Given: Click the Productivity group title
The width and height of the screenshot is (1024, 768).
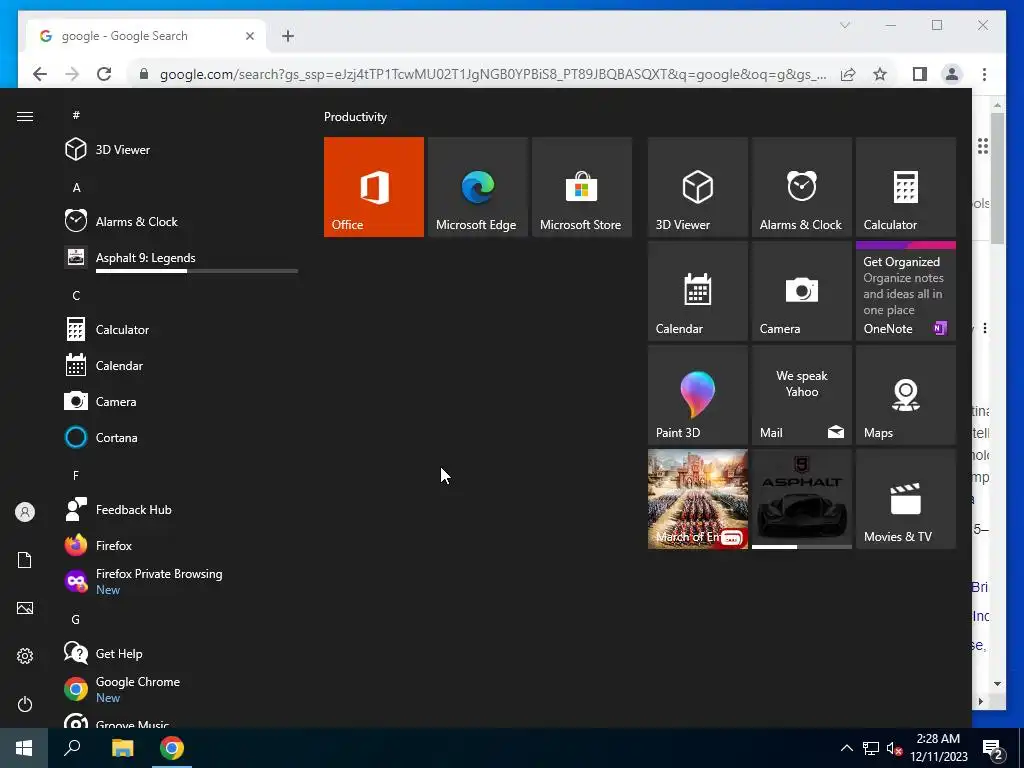Looking at the screenshot, I should (x=355, y=117).
